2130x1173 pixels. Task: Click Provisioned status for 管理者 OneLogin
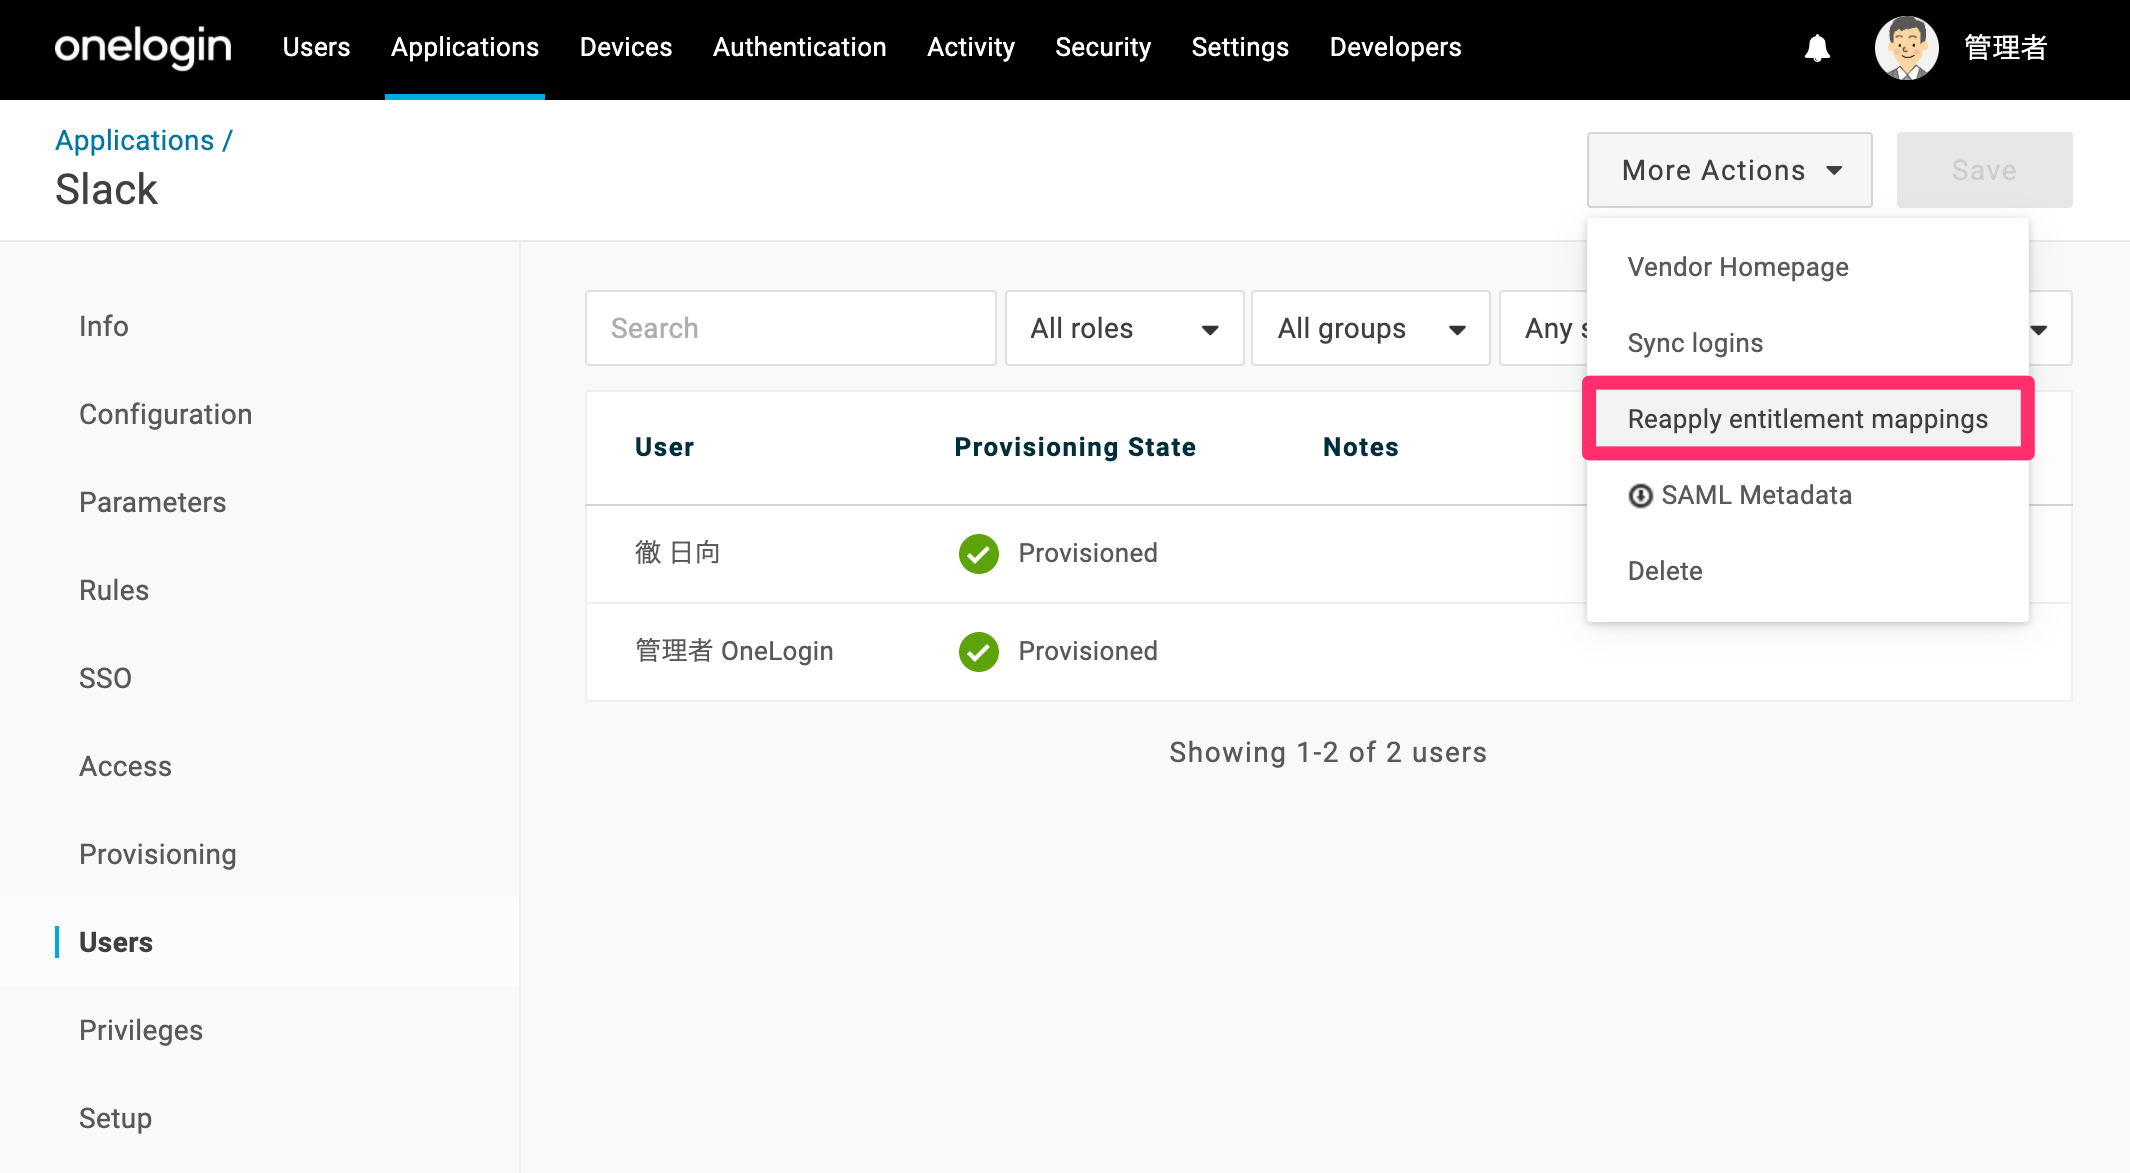pos(1088,651)
